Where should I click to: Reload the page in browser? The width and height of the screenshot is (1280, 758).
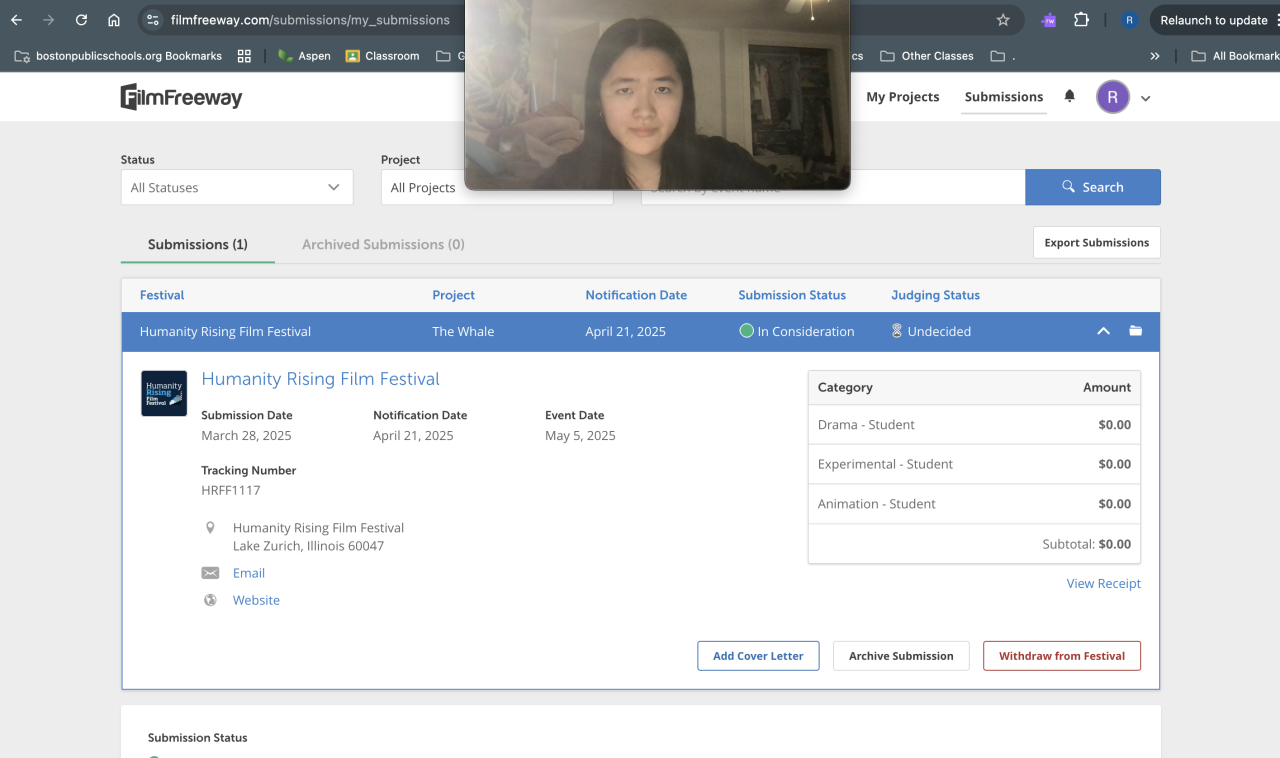click(81, 20)
